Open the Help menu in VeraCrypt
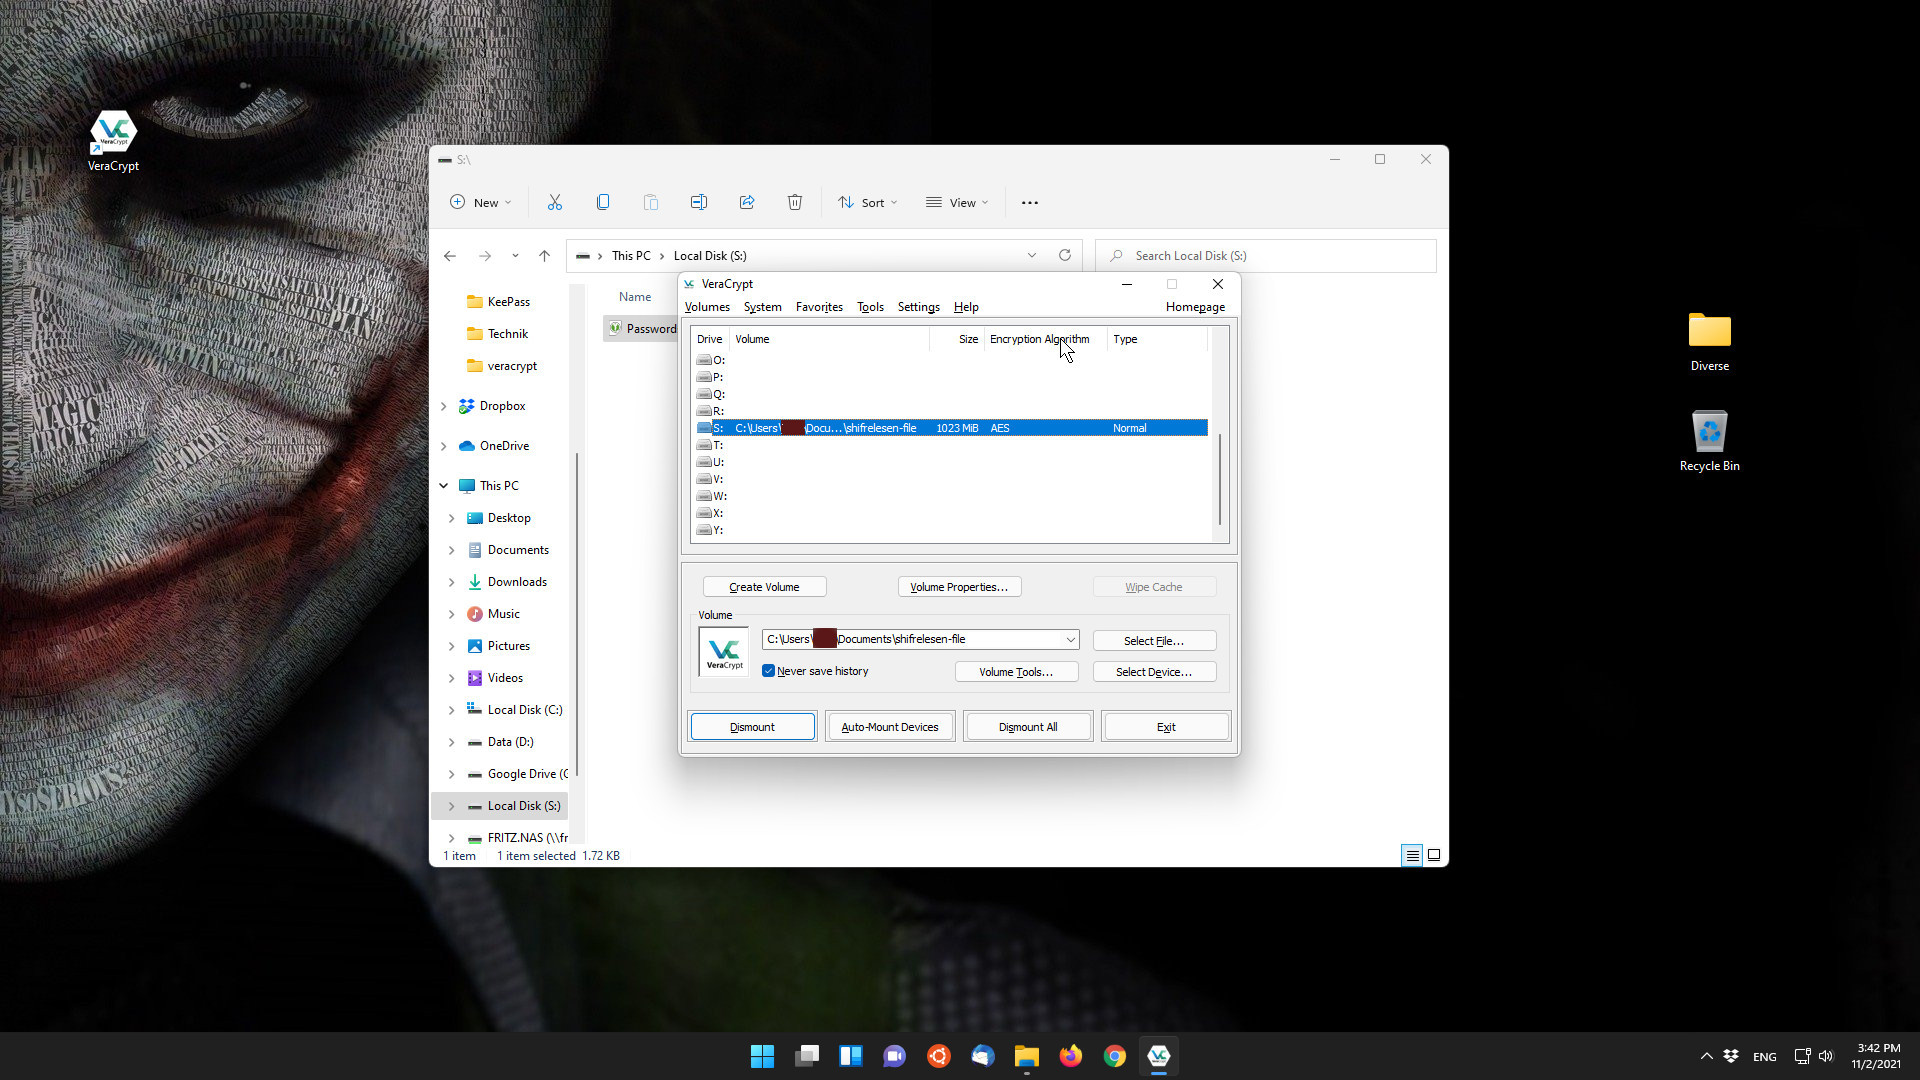 966,307
